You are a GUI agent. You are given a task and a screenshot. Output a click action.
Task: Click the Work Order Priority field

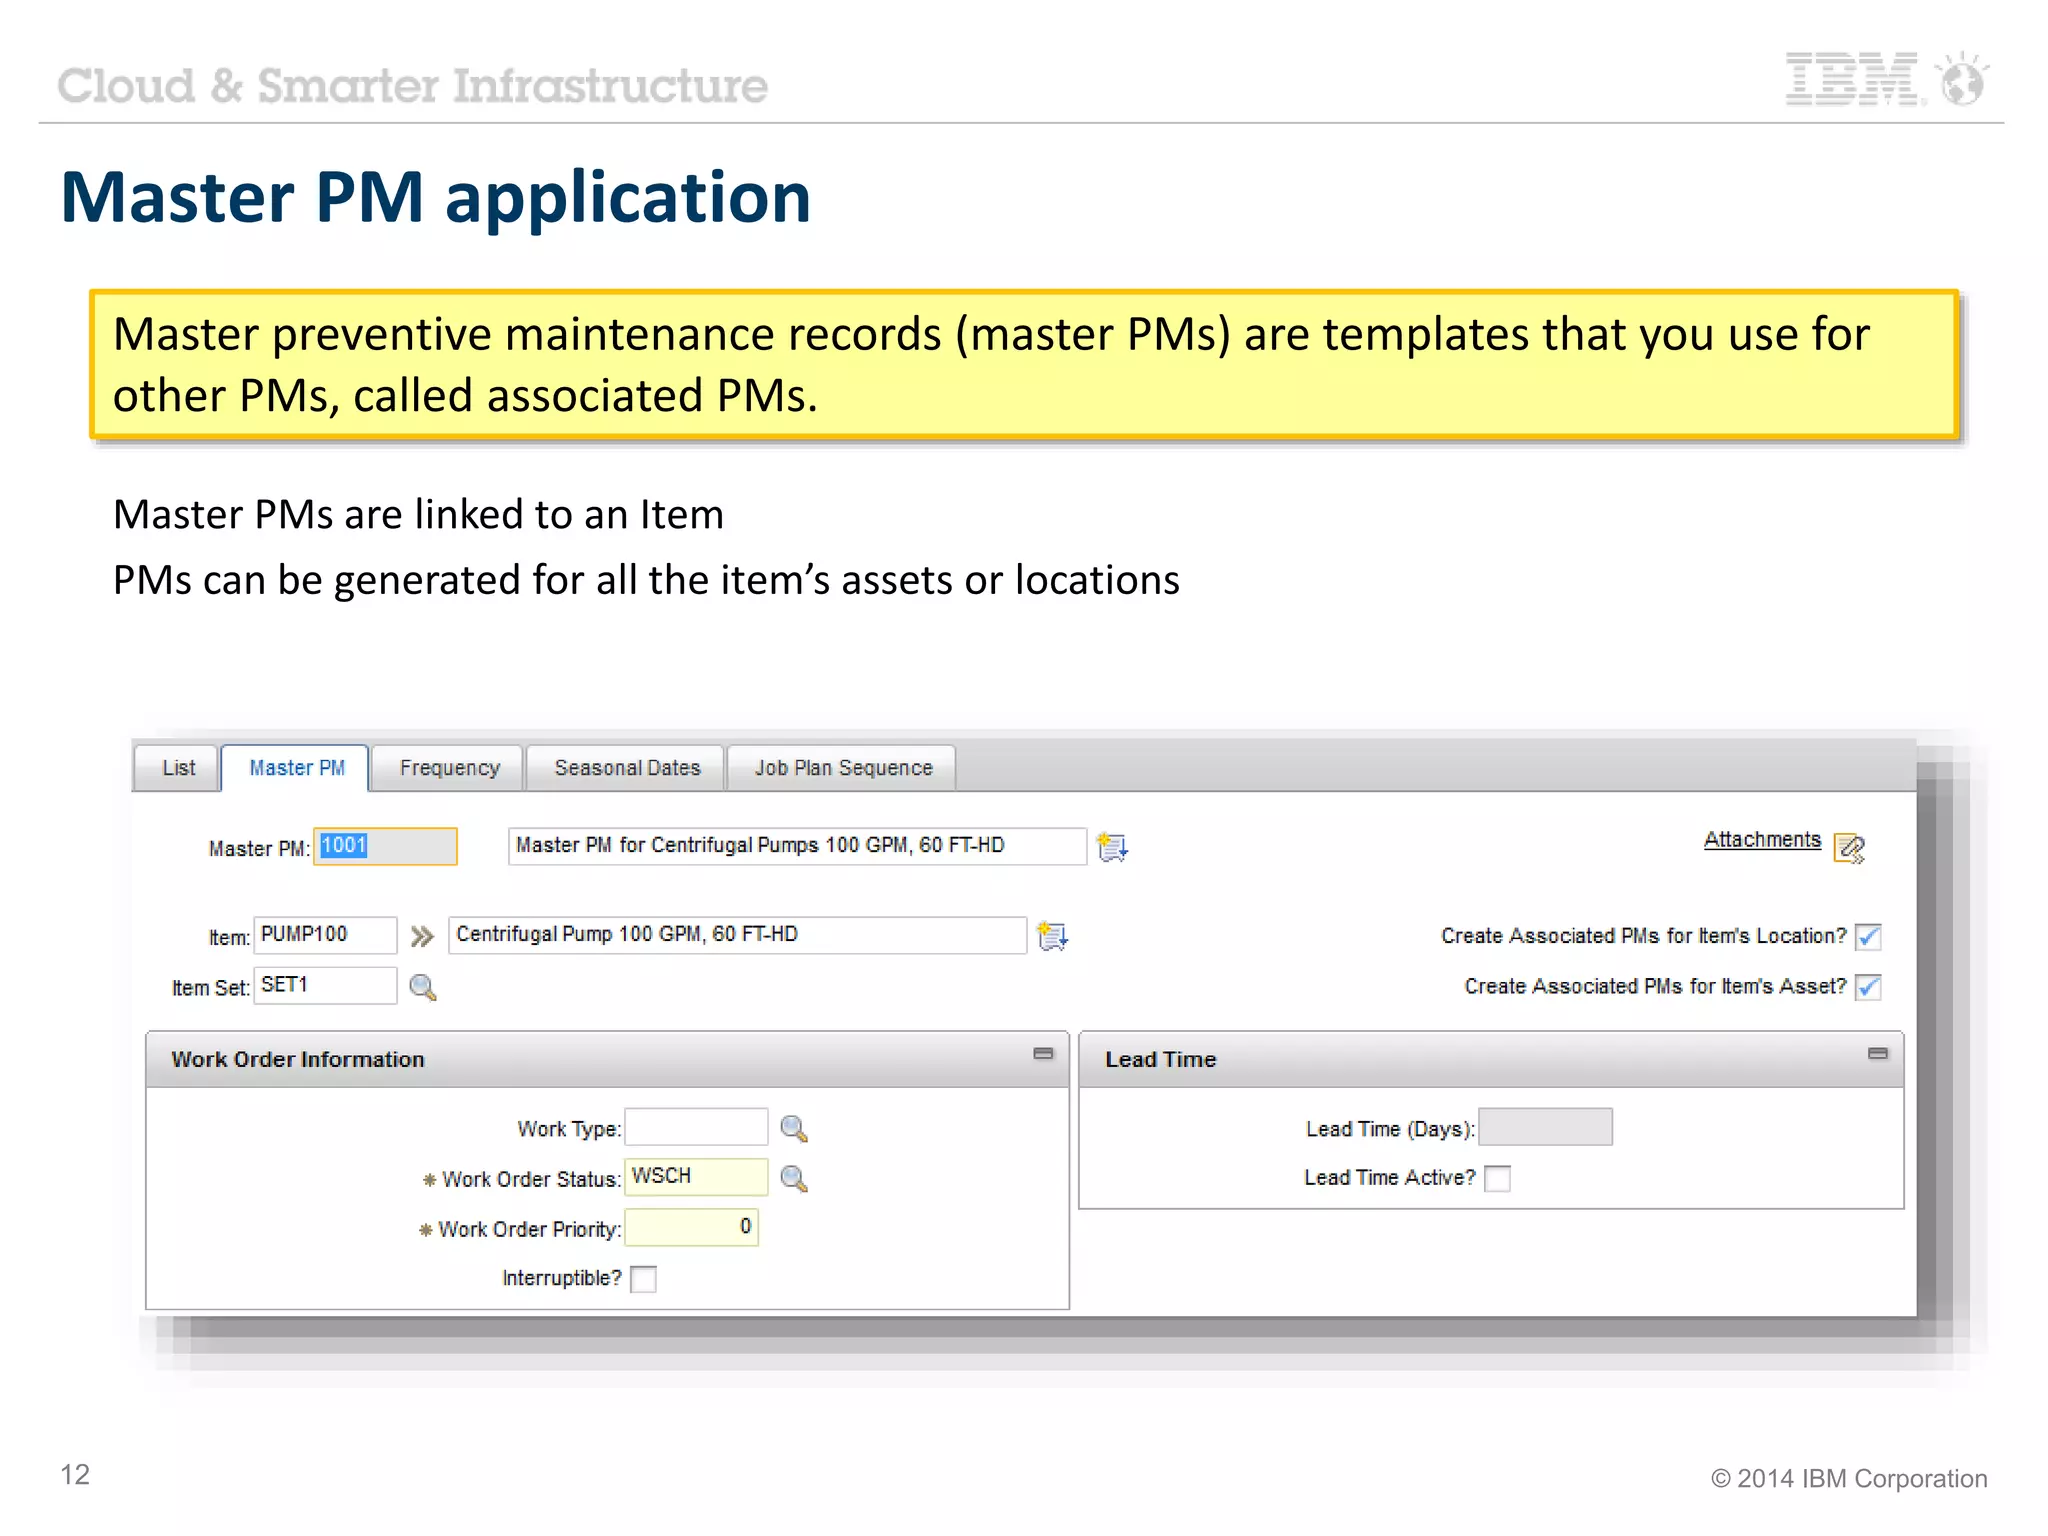tap(692, 1227)
